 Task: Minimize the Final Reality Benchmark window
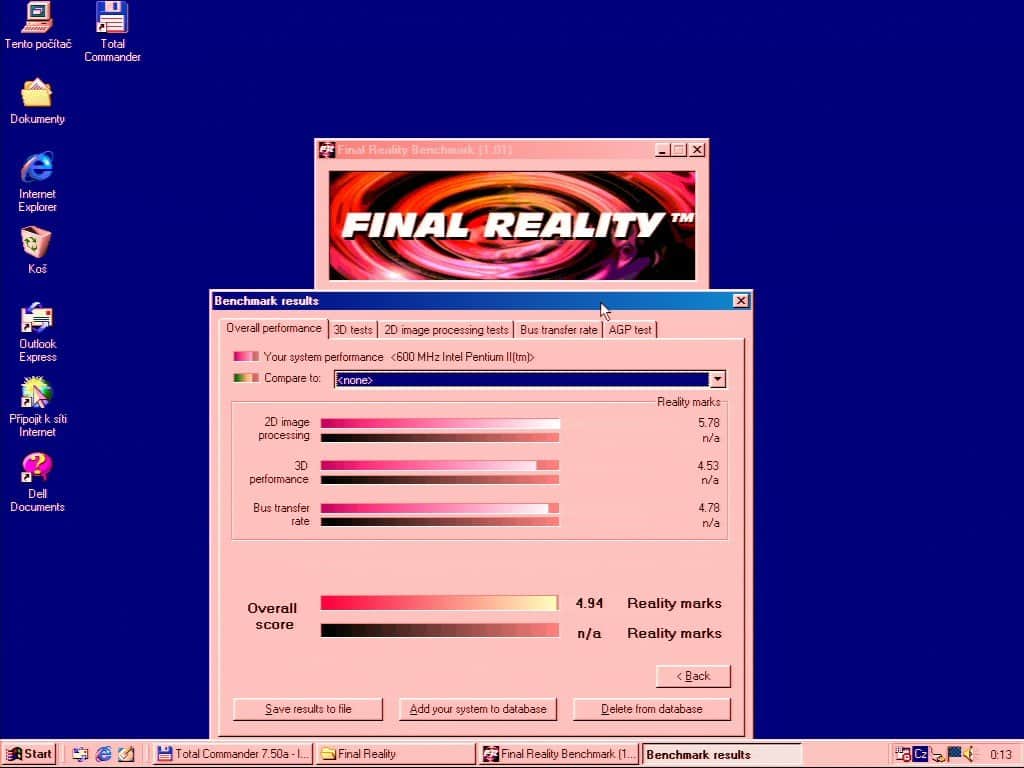click(662, 150)
